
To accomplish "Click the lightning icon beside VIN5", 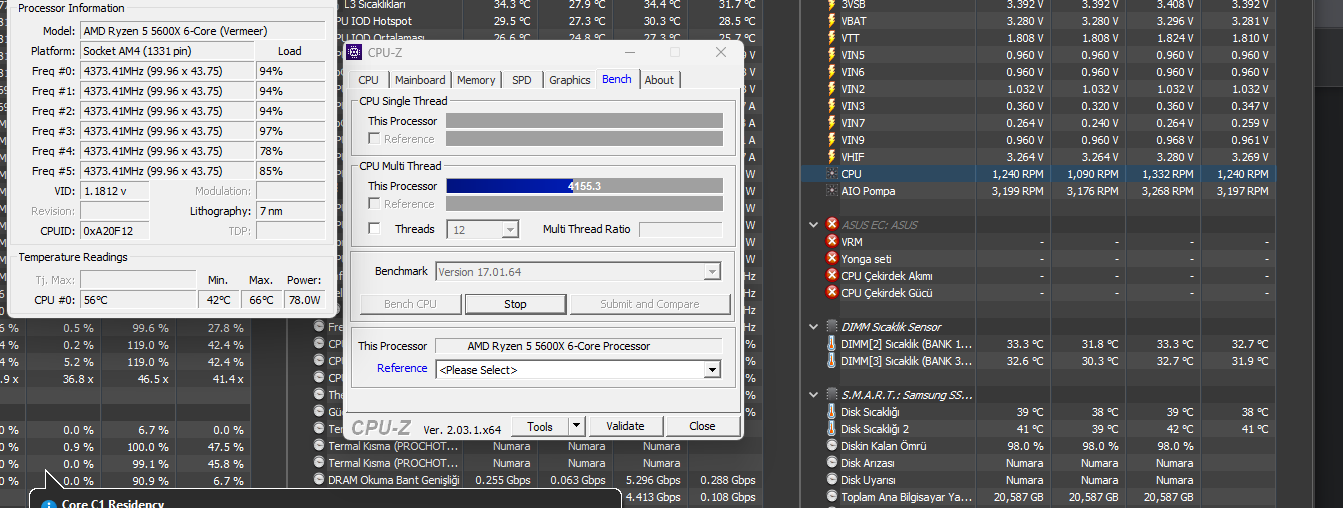I will (x=831, y=55).
